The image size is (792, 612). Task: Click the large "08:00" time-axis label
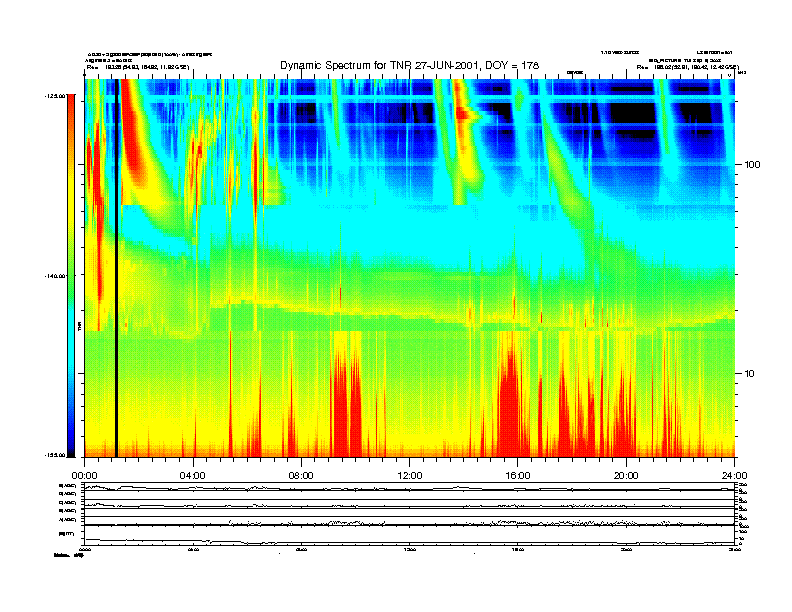(x=301, y=476)
